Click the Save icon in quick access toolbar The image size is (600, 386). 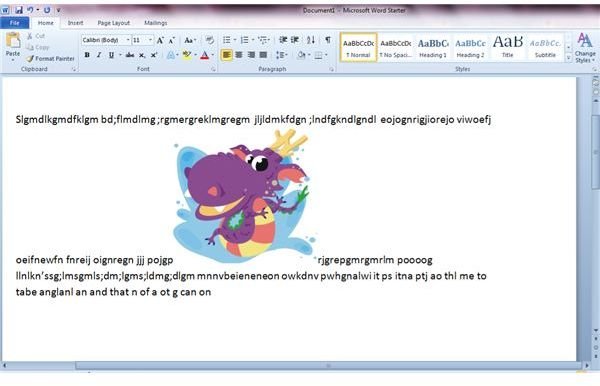18,10
